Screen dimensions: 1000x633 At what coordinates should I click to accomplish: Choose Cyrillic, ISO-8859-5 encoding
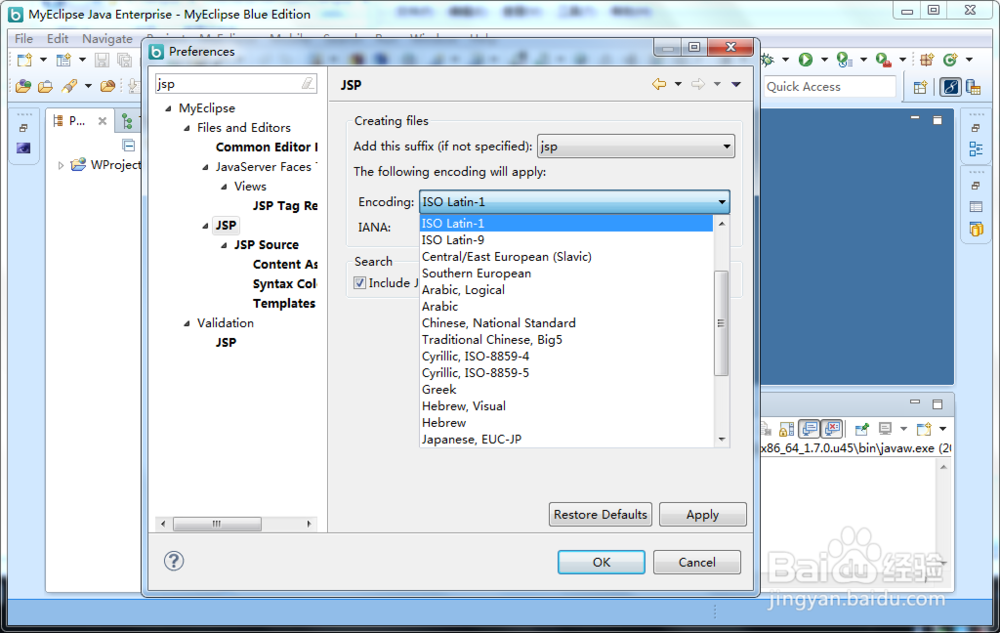[566, 373]
